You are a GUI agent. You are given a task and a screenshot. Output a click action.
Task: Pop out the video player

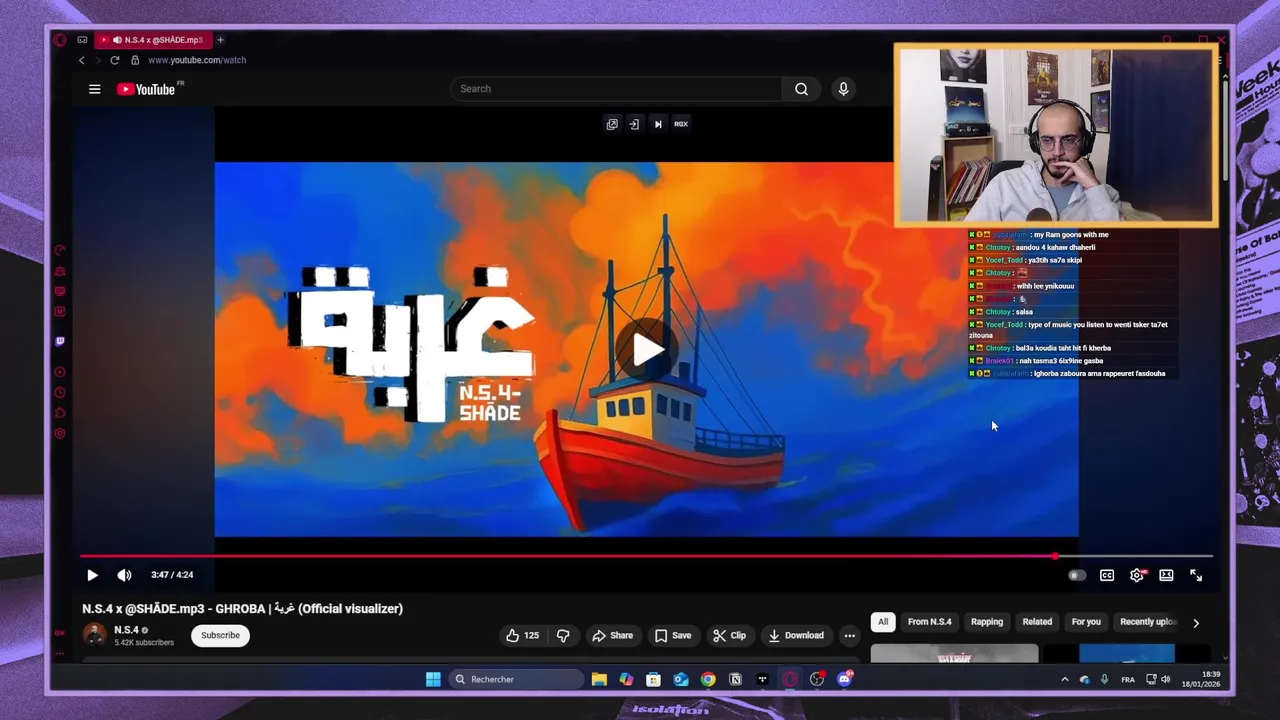[612, 124]
